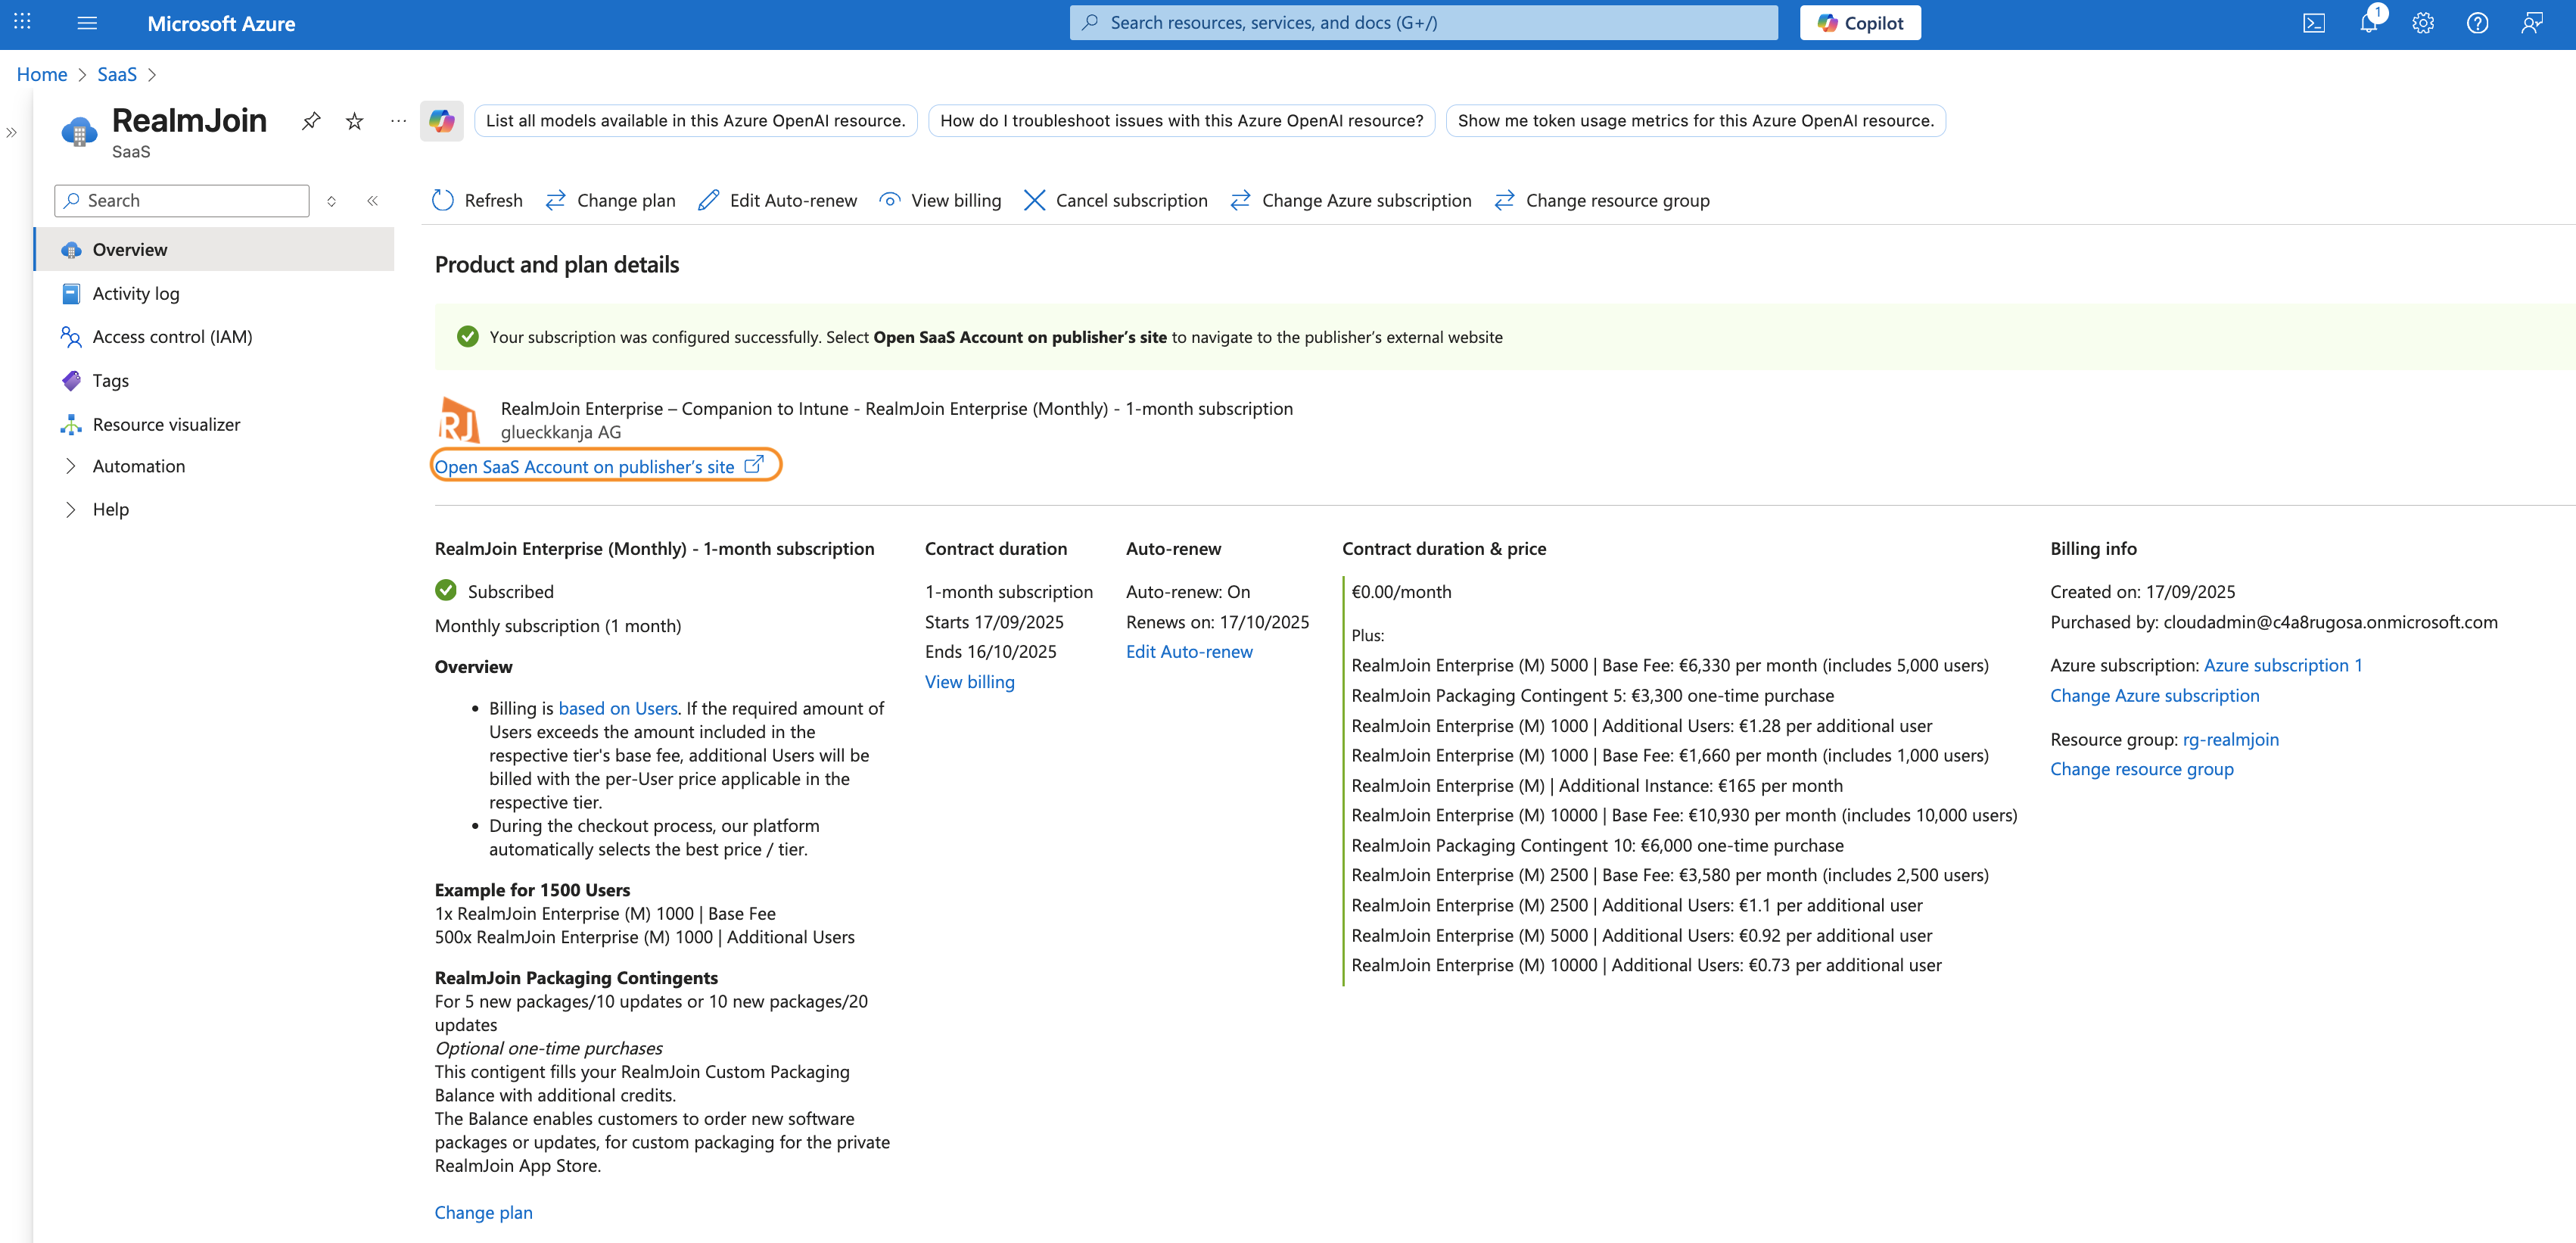Open the notifications bell
2576x1243 pixels.
(2368, 23)
